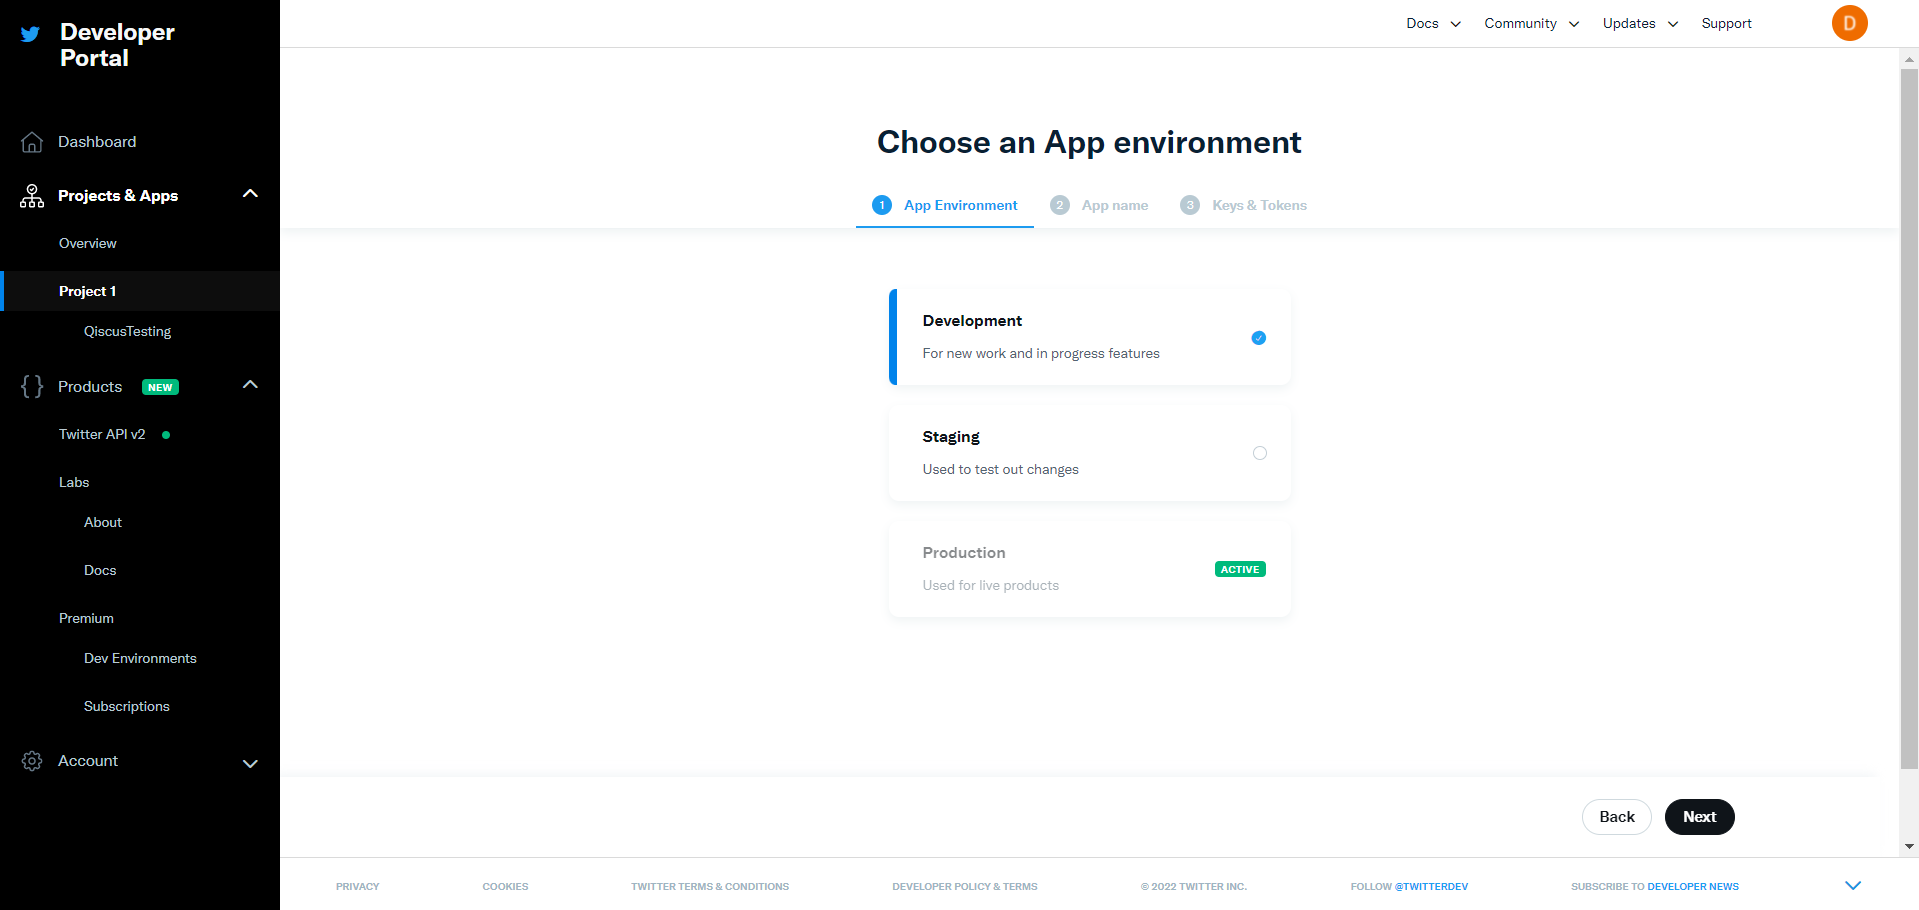This screenshot has height=910, width=1919.
Task: Select the Staging environment radio button
Action: 1259,453
